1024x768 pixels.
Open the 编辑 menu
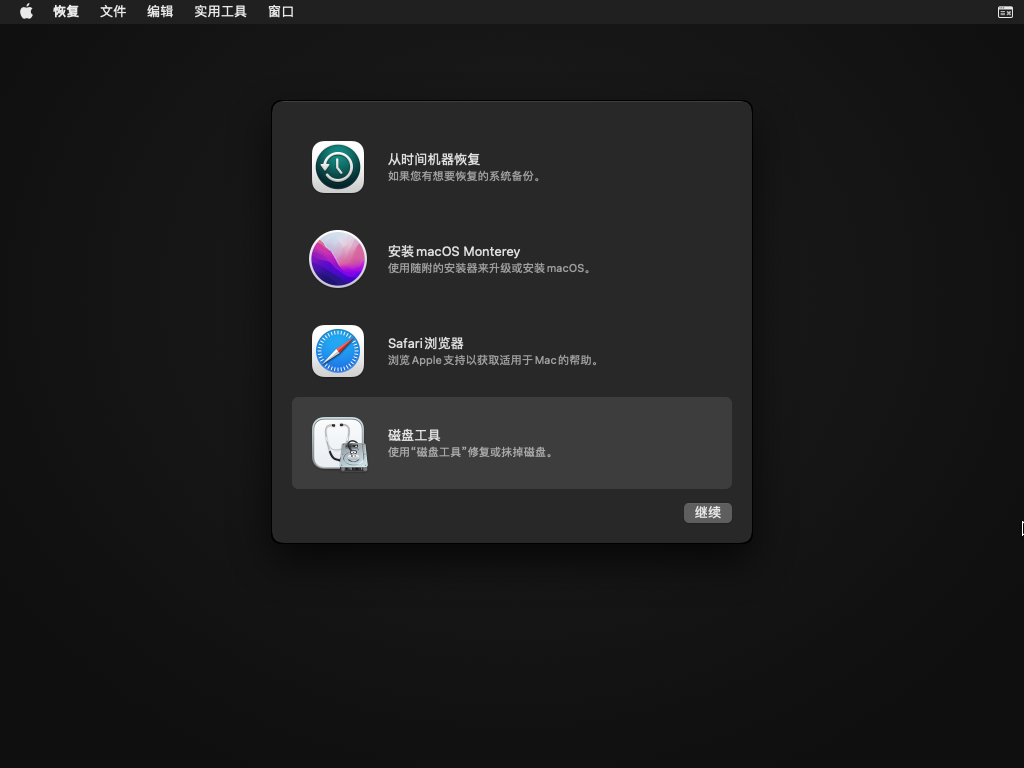point(160,12)
